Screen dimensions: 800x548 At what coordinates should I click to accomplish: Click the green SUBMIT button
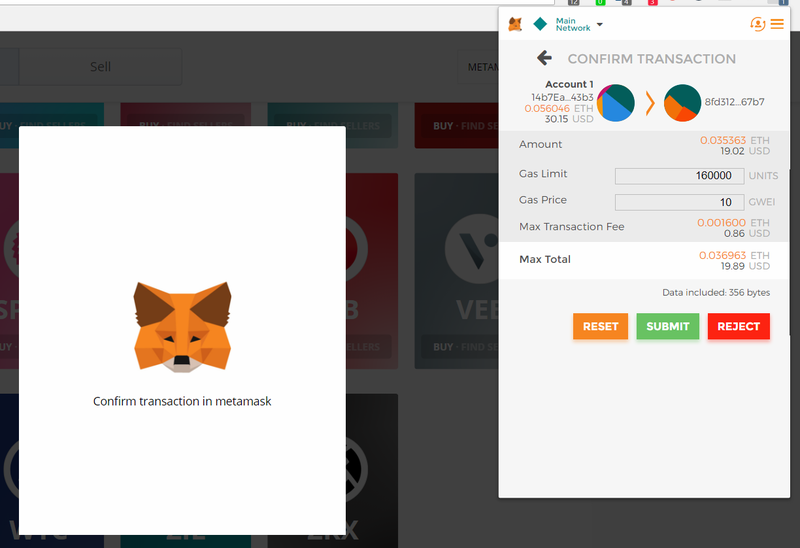[x=667, y=327]
